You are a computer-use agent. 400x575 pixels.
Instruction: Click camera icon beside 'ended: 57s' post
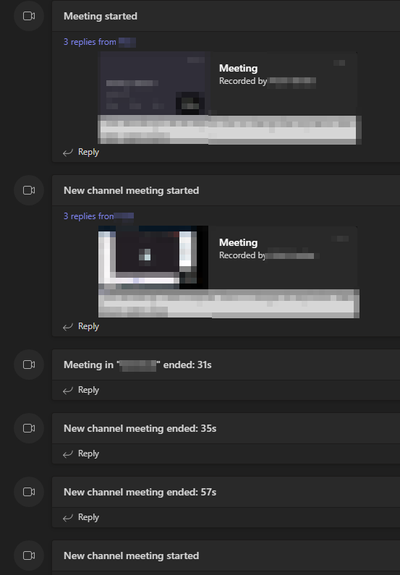pos(29,492)
